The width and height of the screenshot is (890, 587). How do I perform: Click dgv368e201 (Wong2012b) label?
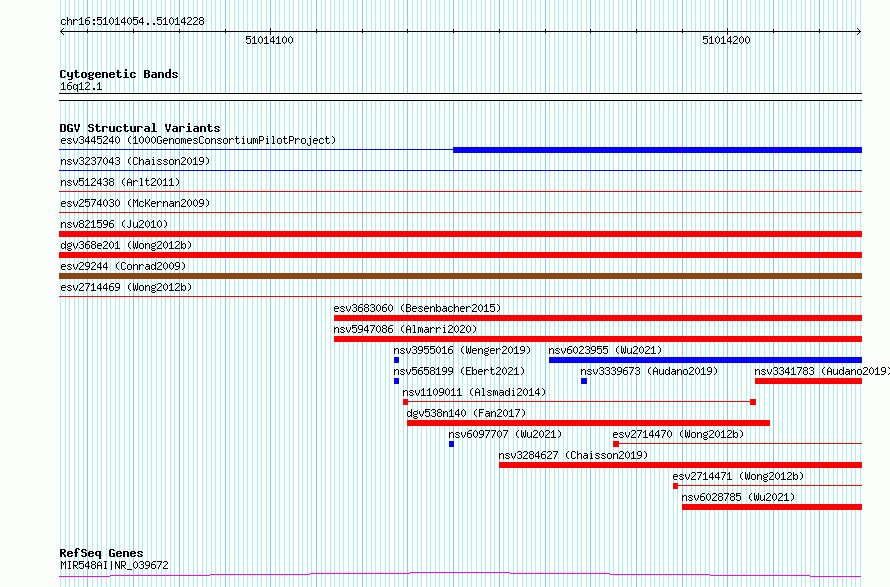pos(126,245)
